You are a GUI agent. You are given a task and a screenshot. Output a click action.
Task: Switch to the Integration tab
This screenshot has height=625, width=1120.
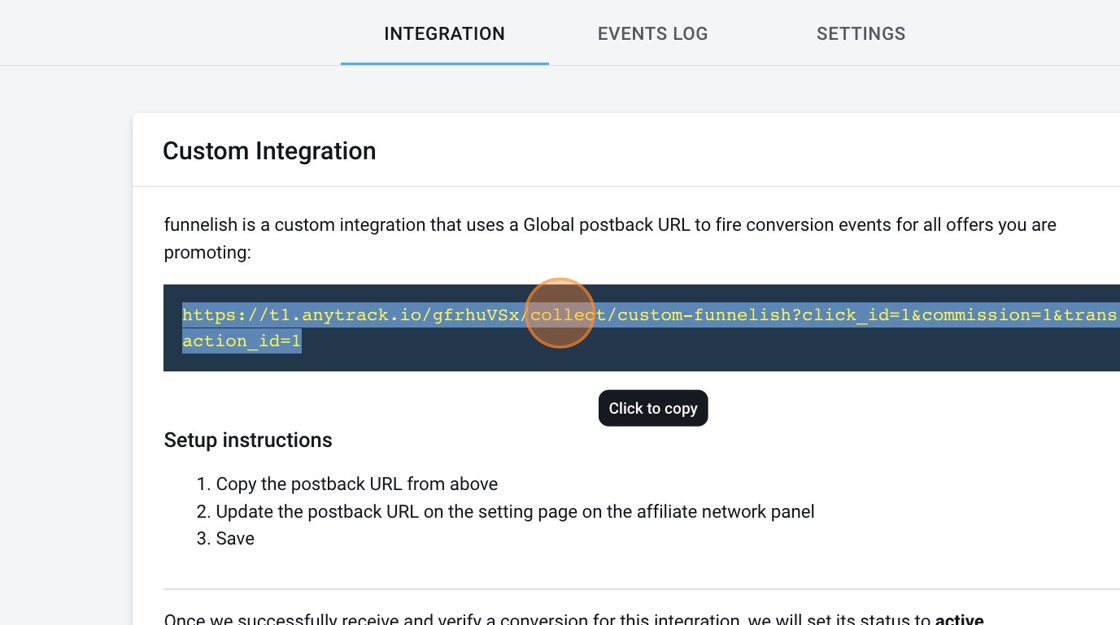(x=444, y=34)
